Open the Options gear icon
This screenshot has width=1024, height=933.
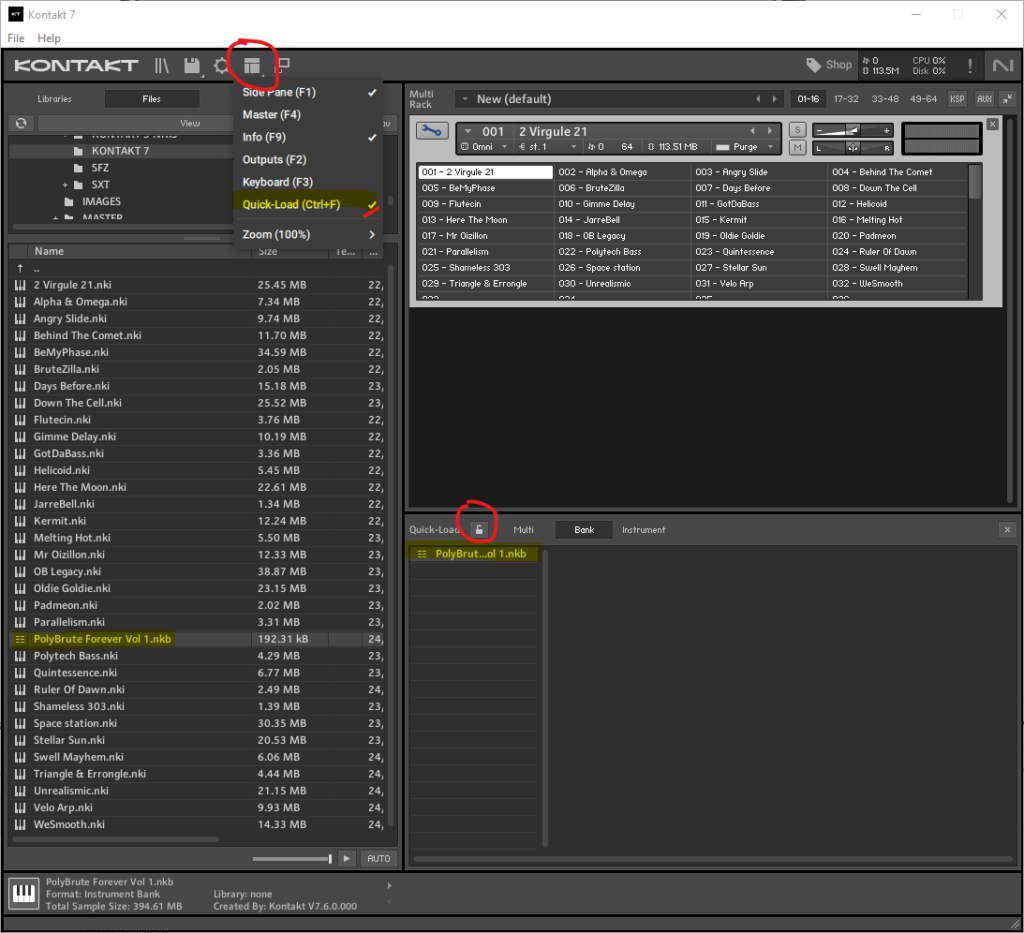221,66
